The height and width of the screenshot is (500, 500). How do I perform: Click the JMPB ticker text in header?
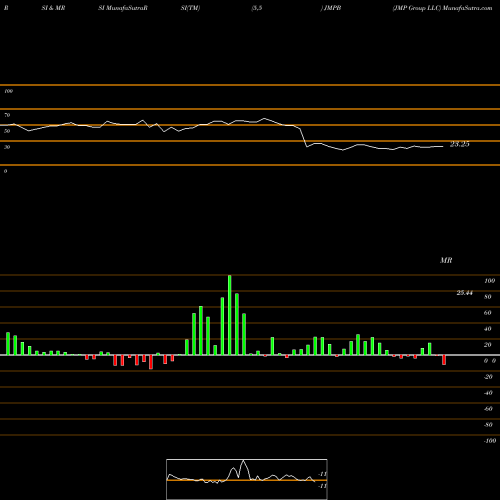click(332, 8)
